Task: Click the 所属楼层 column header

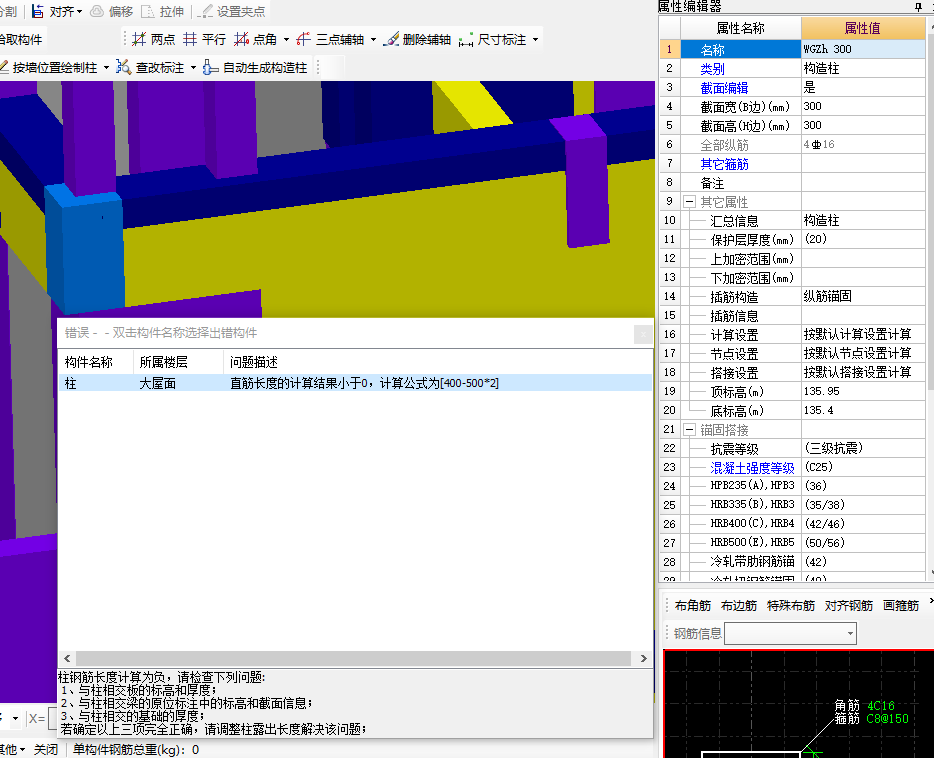Action: 163,362
